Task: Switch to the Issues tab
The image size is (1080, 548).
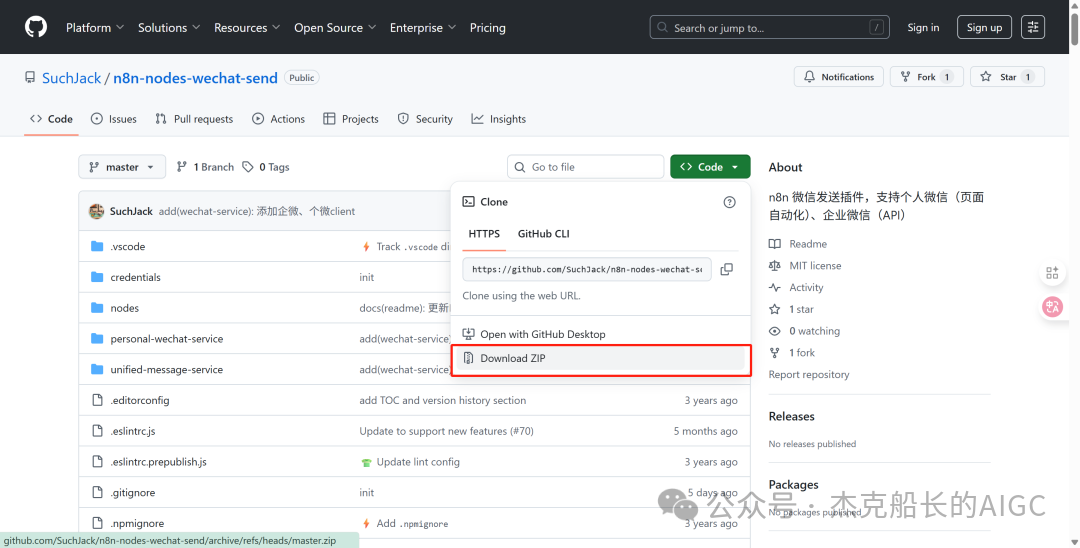Action: coord(114,119)
